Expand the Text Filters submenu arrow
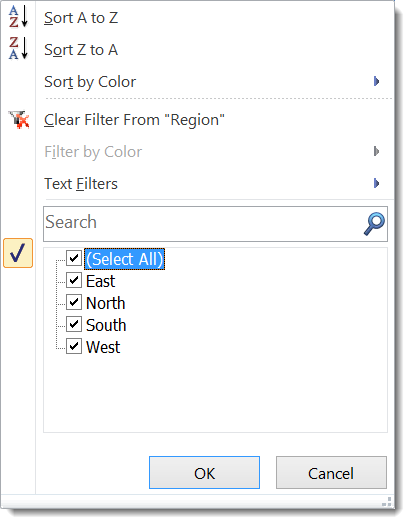 (x=377, y=183)
